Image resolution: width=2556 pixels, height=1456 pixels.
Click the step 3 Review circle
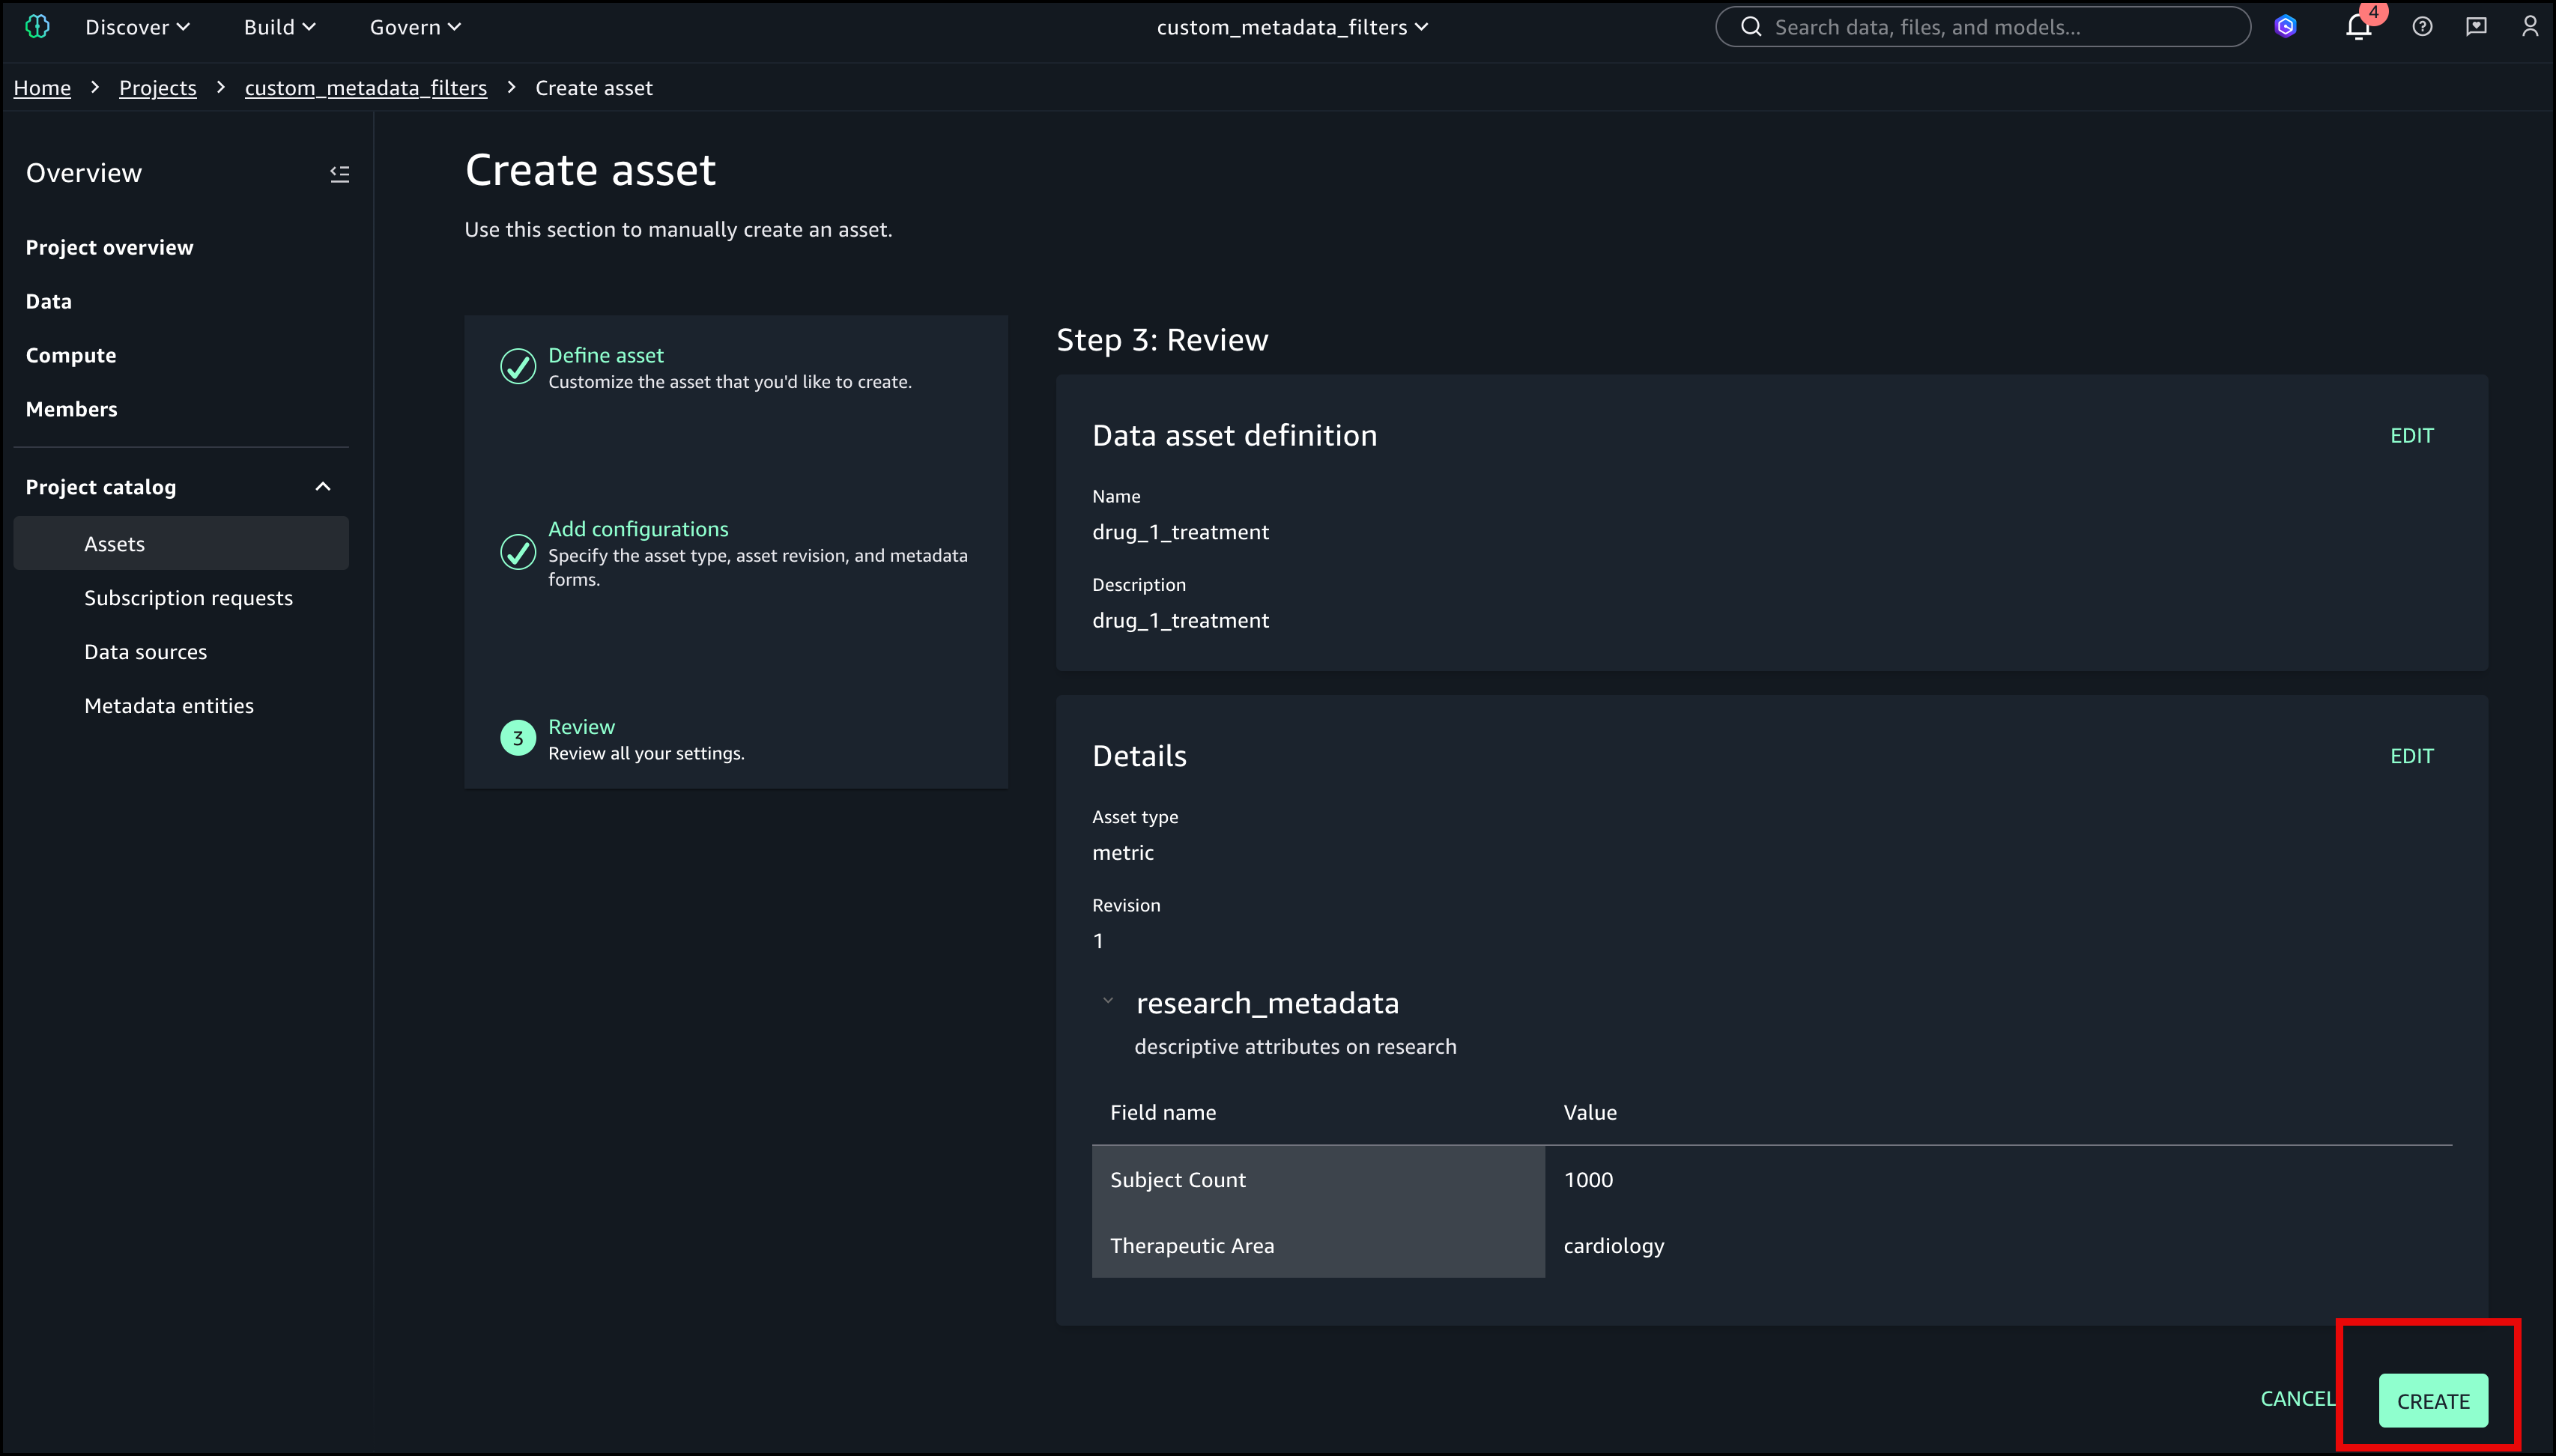[518, 739]
